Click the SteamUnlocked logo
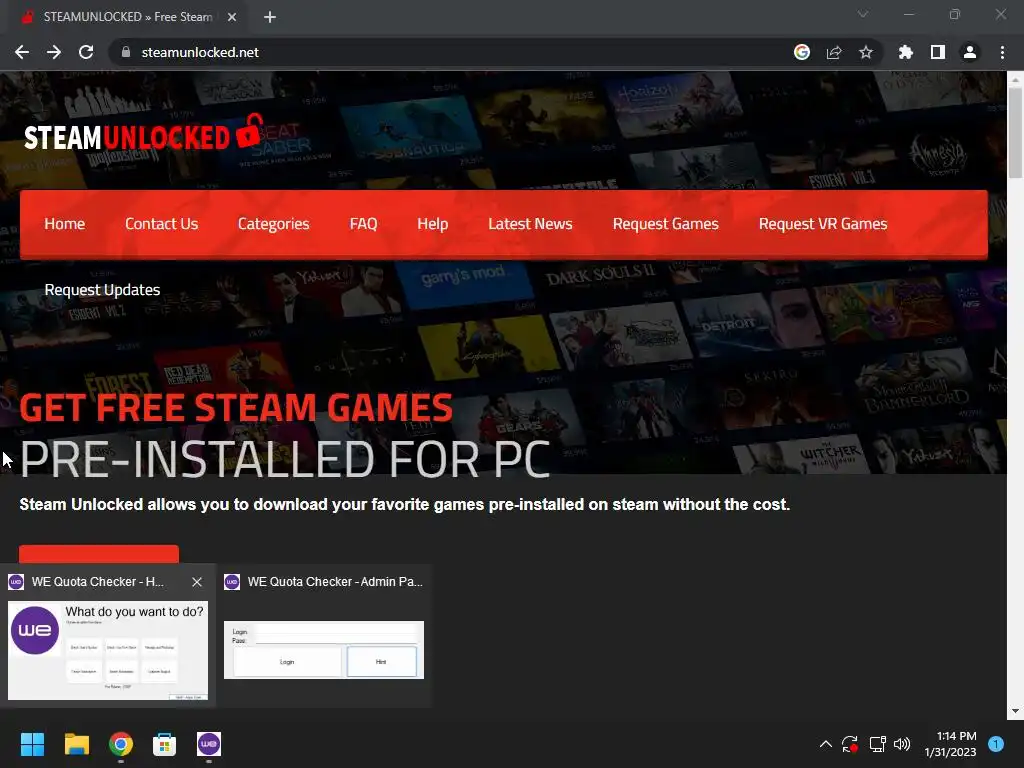The image size is (1024, 768). [144, 133]
